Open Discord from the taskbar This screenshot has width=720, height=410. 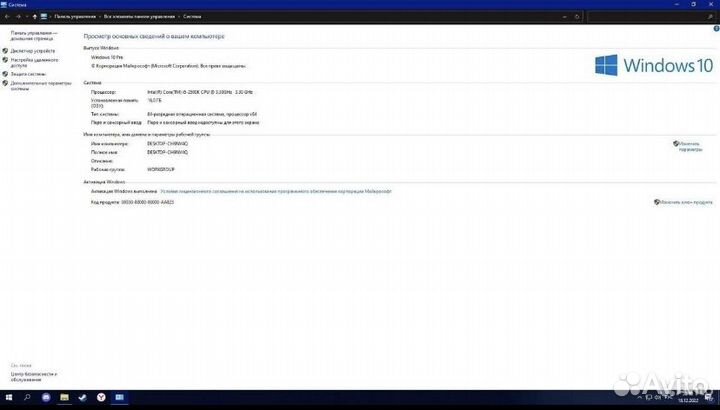click(x=46, y=398)
